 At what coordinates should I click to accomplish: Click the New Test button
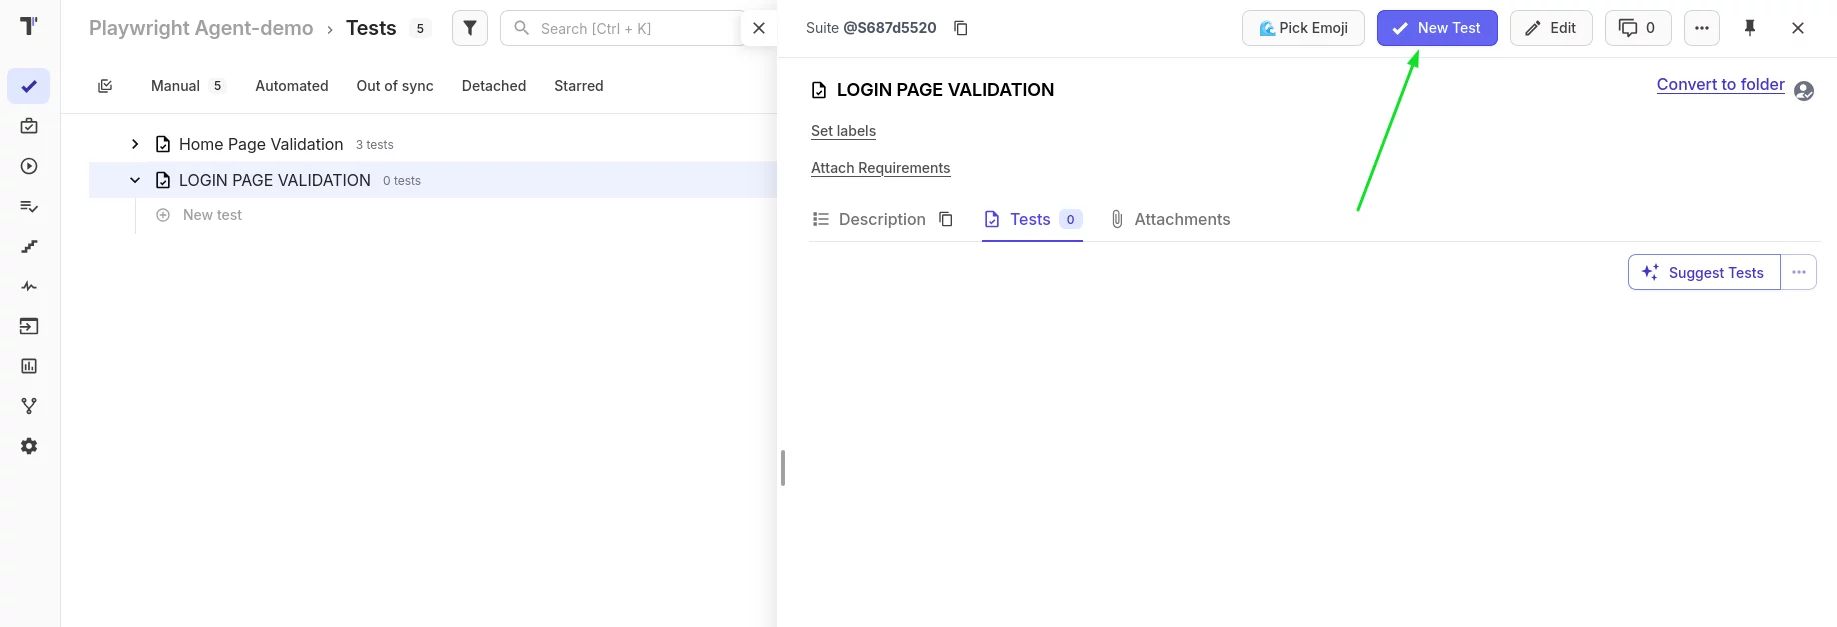(x=1436, y=28)
